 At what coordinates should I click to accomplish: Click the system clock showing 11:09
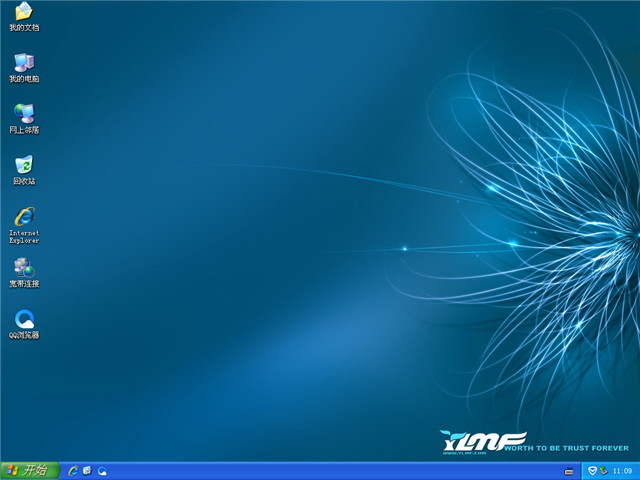coord(622,470)
